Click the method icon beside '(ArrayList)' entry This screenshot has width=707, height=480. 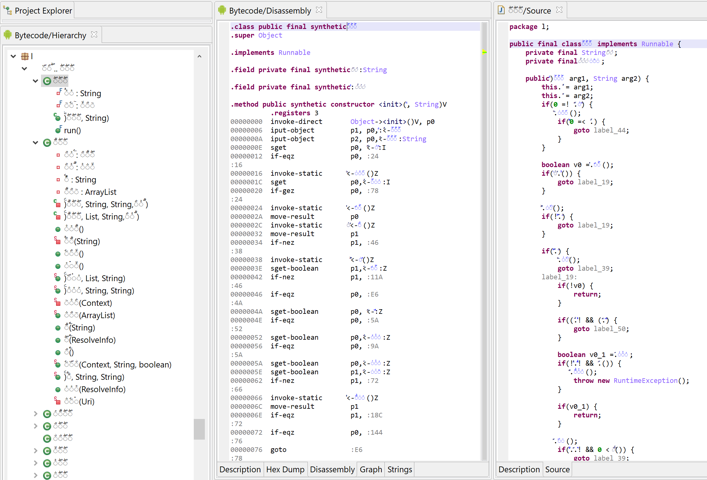(57, 315)
